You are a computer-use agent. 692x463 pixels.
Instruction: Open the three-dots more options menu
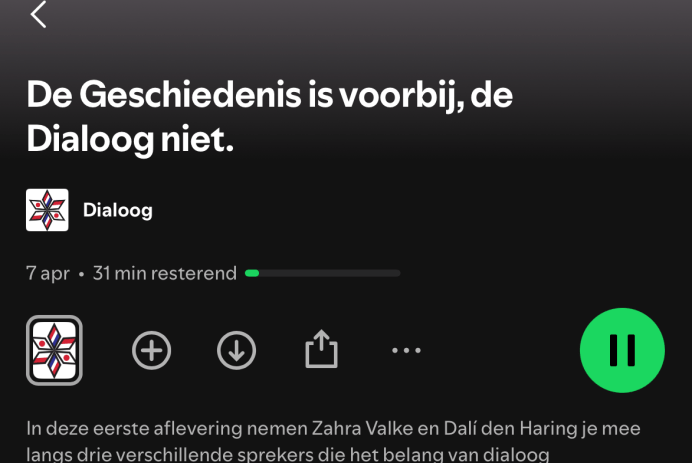pyautogui.click(x=406, y=350)
